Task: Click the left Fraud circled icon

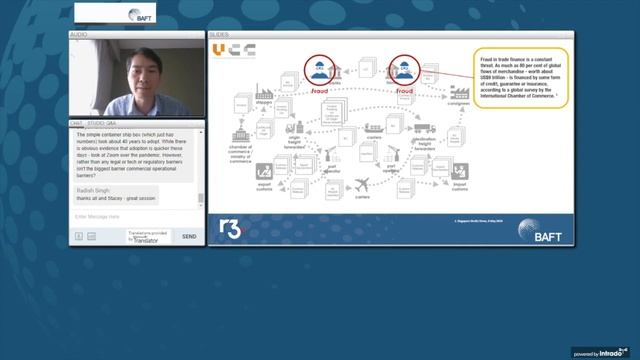Action: point(319,71)
